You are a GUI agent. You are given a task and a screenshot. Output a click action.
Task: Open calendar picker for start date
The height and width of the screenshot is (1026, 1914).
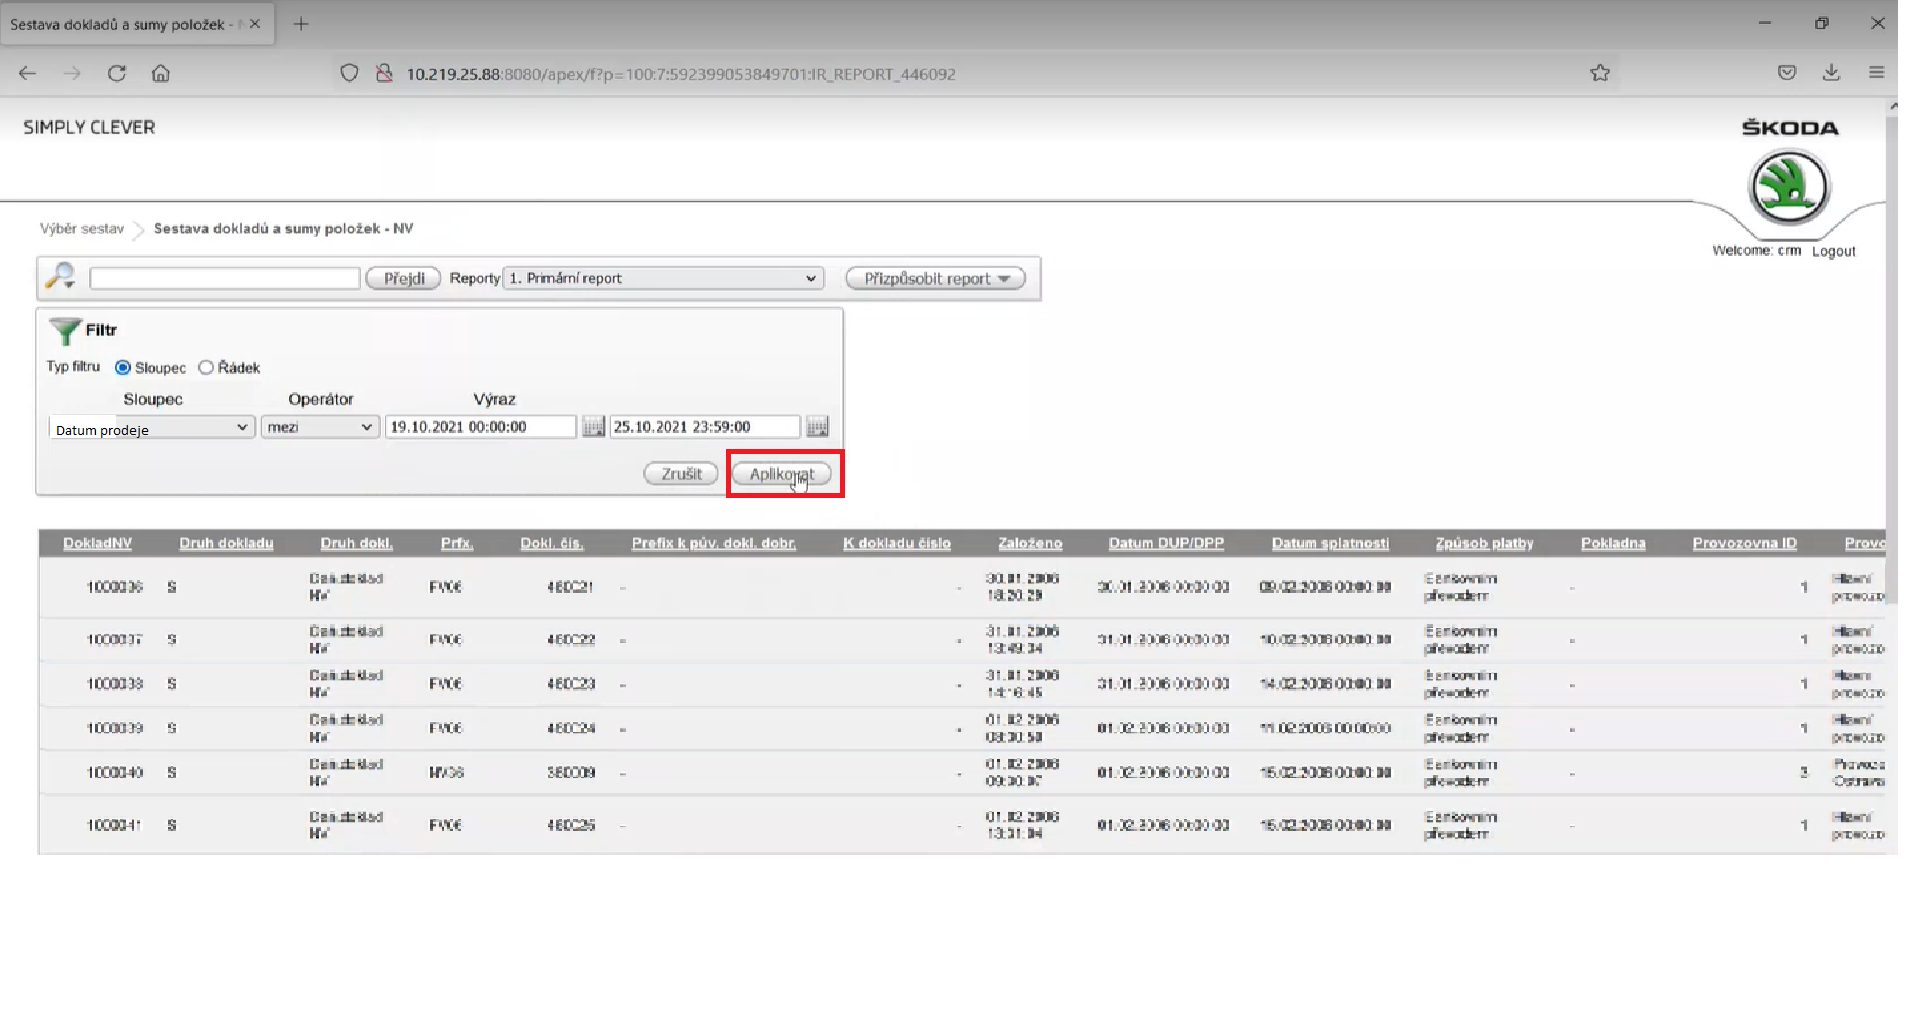[x=593, y=427]
